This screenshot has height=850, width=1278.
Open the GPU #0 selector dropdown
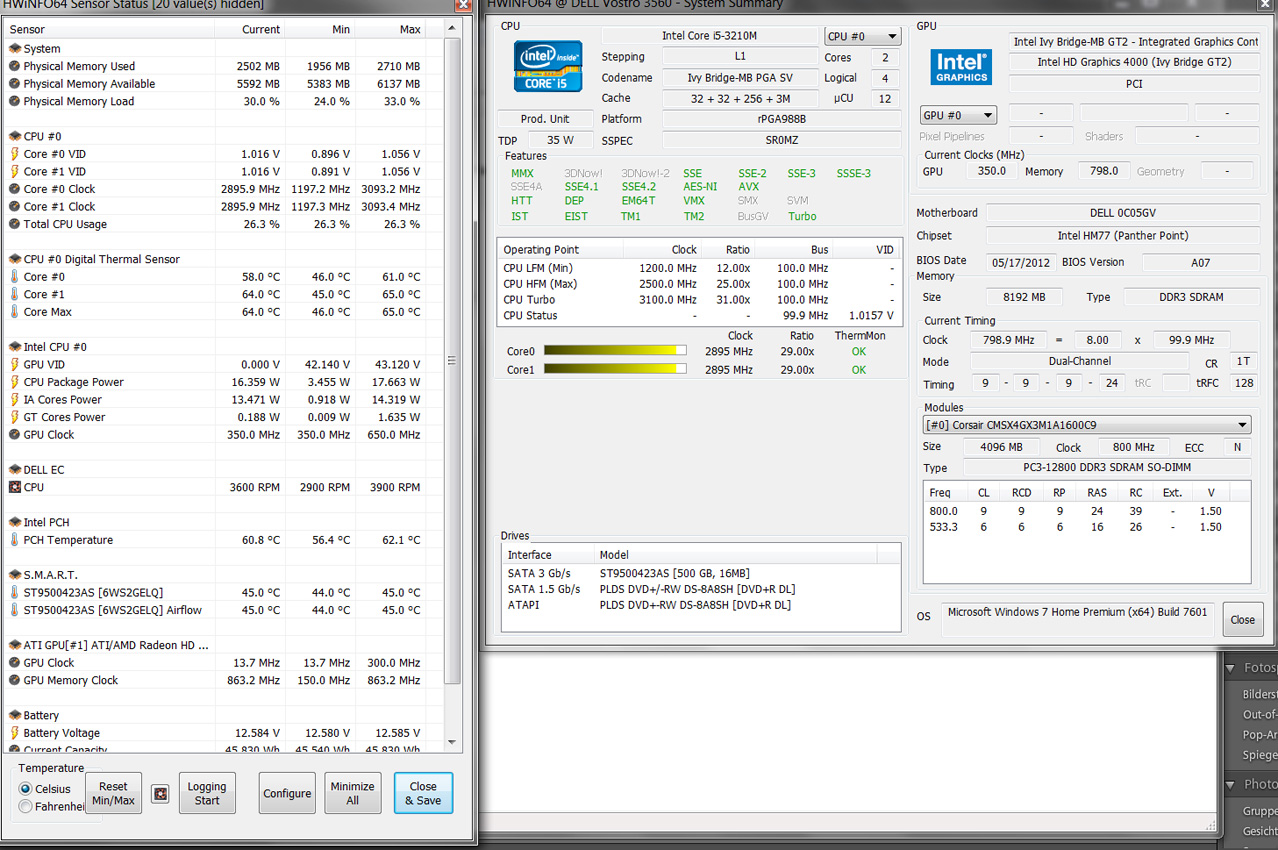pos(958,115)
